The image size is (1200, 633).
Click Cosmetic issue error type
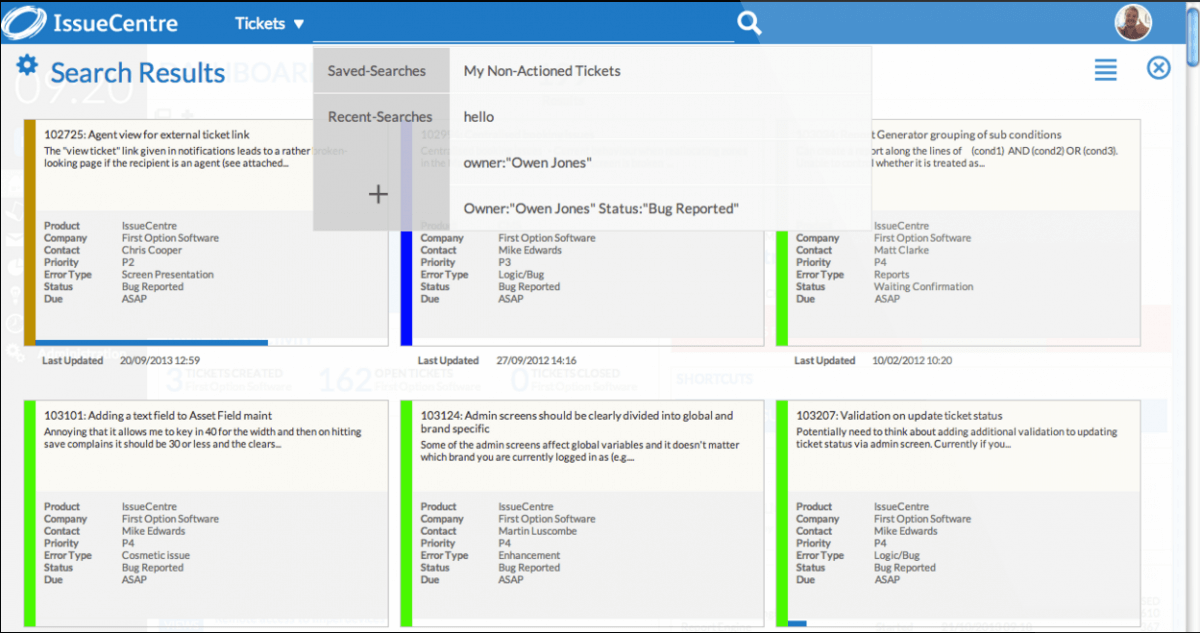point(156,555)
